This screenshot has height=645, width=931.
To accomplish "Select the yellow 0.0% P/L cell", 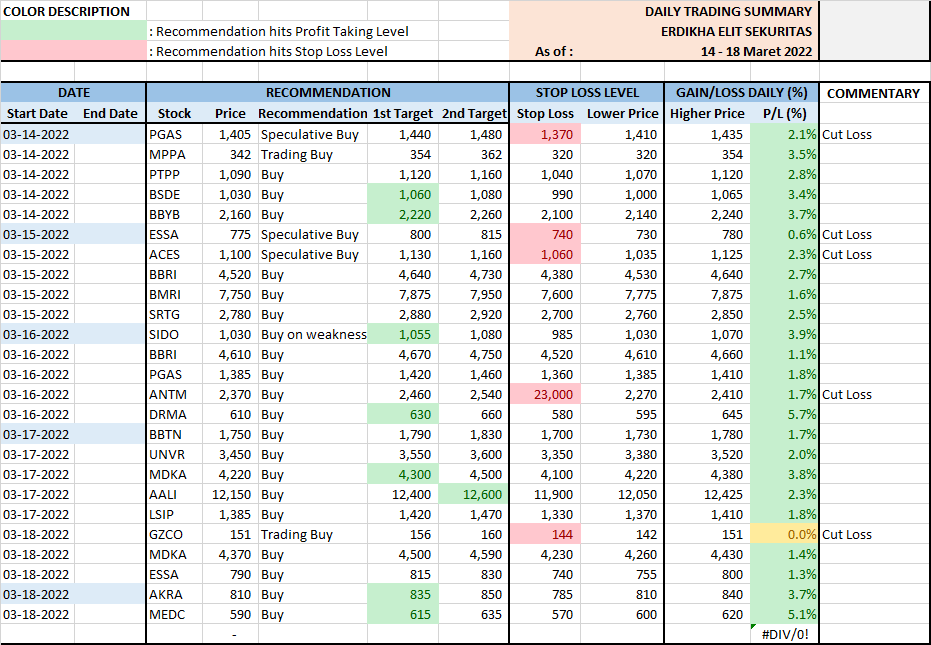I will [x=785, y=534].
